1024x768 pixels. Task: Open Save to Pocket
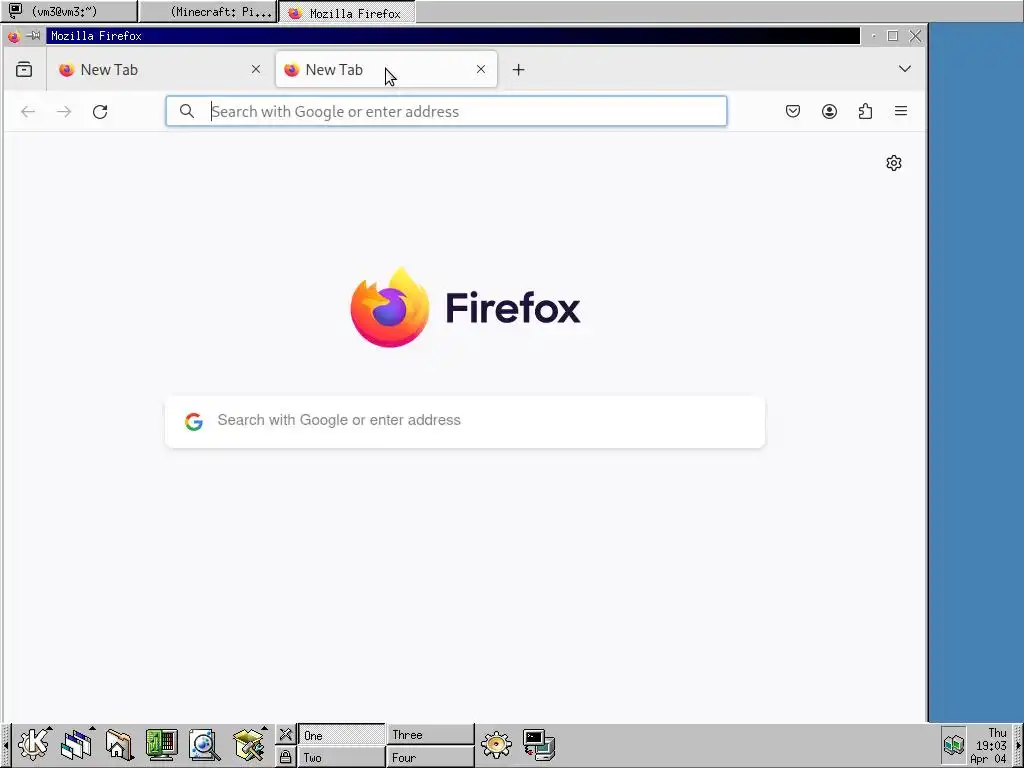coord(793,112)
